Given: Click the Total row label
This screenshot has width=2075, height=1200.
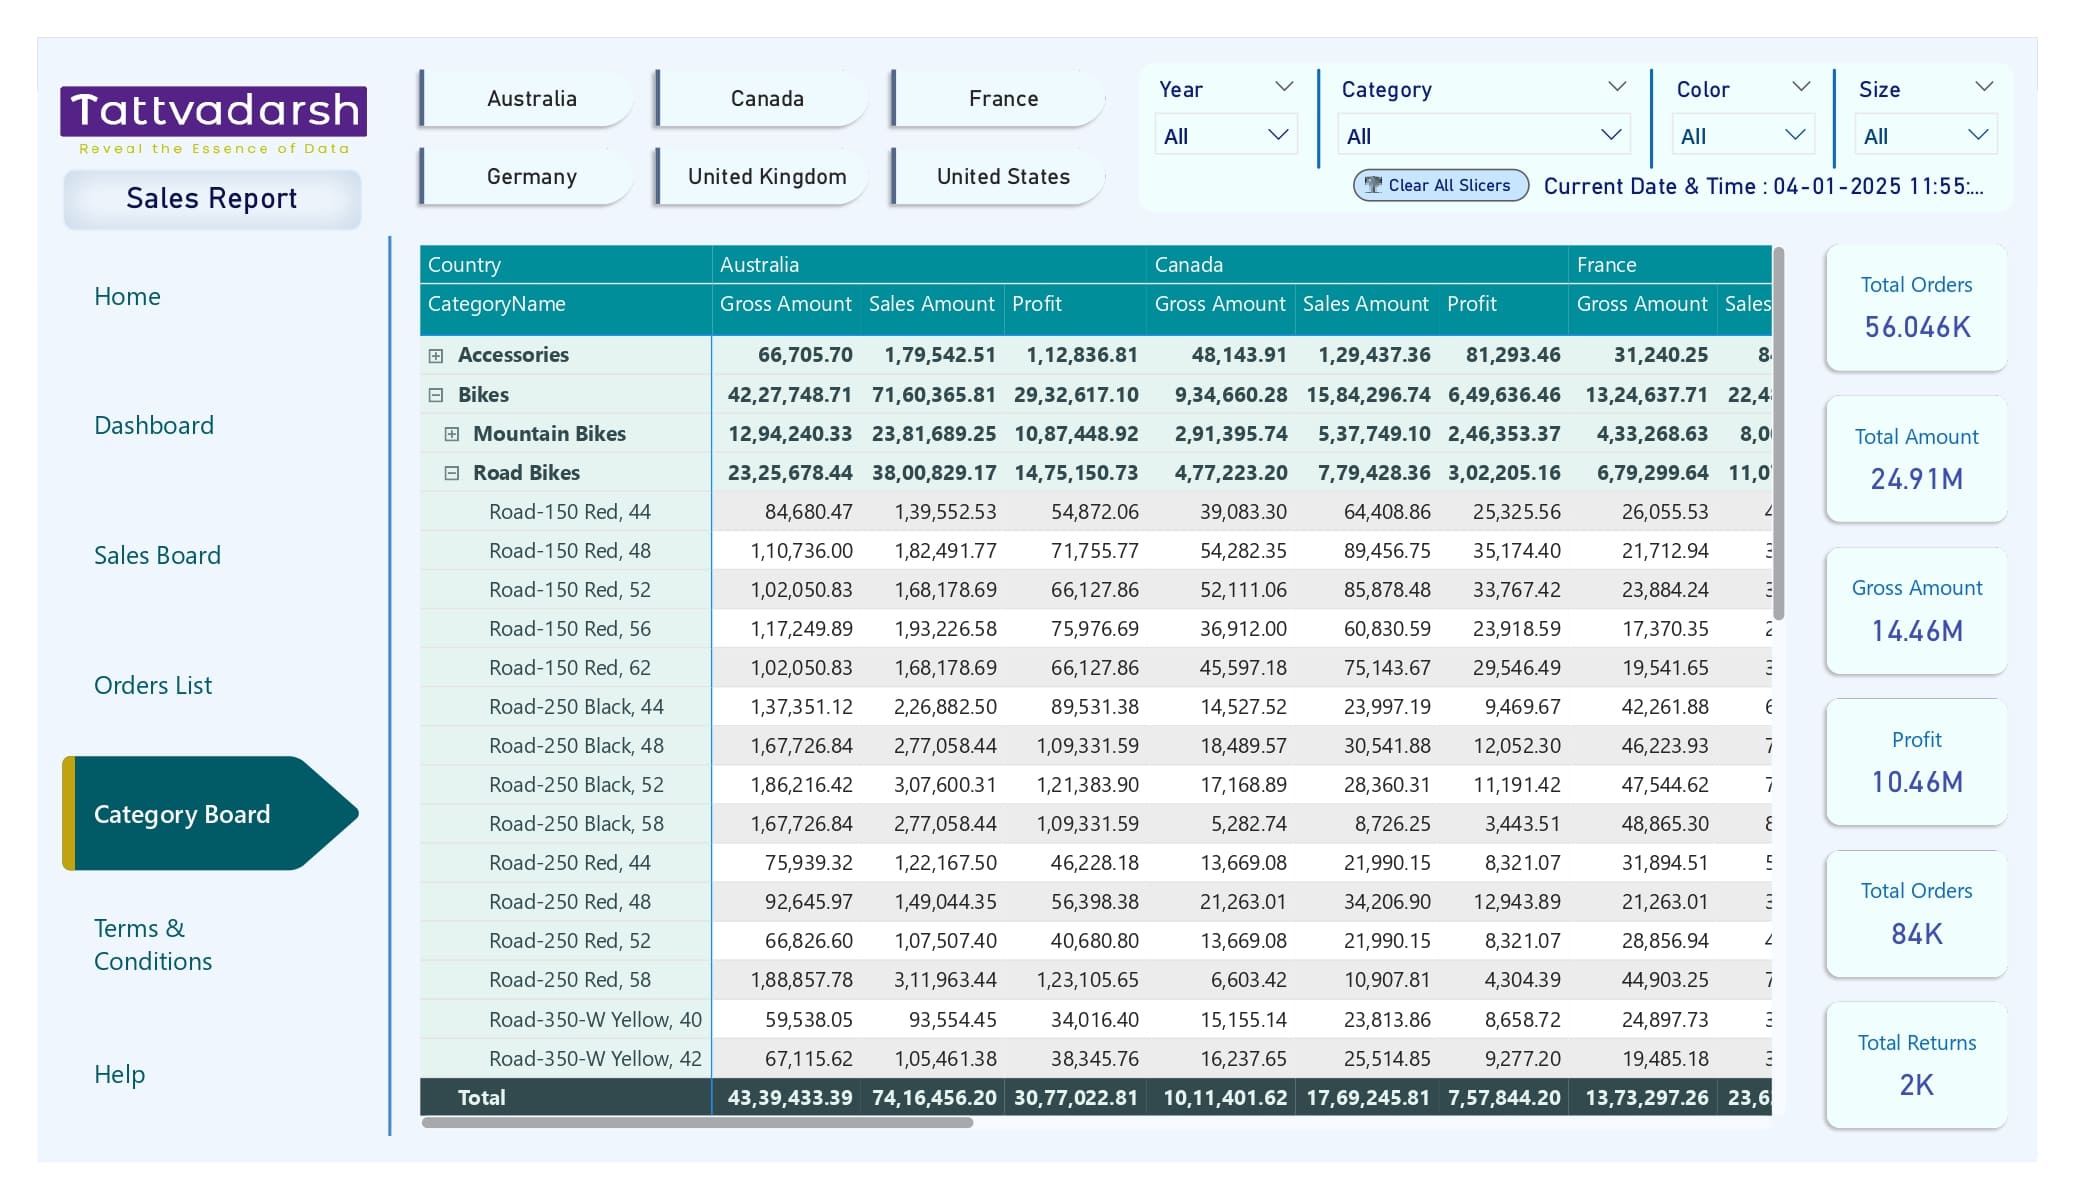Looking at the screenshot, I should [x=481, y=1098].
